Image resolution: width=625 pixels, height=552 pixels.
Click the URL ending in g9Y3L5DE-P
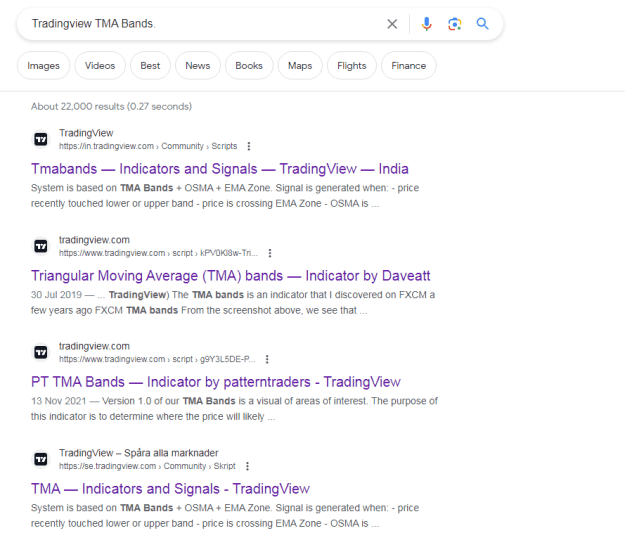tap(157, 359)
